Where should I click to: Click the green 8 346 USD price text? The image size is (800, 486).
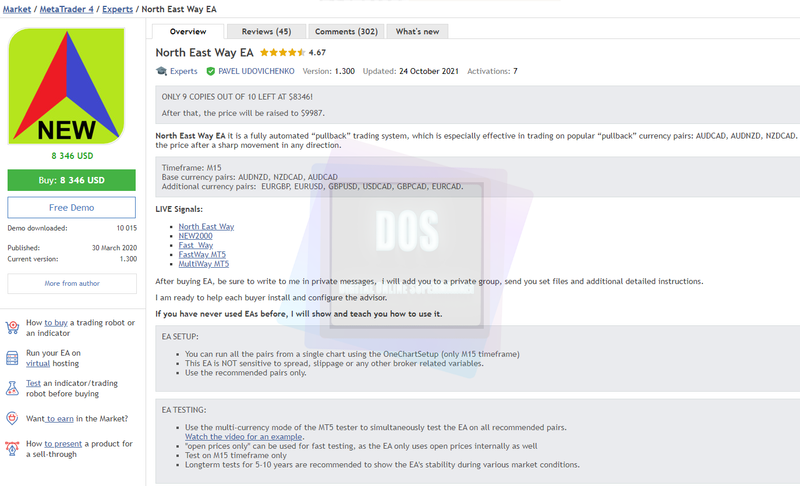[x=72, y=156]
